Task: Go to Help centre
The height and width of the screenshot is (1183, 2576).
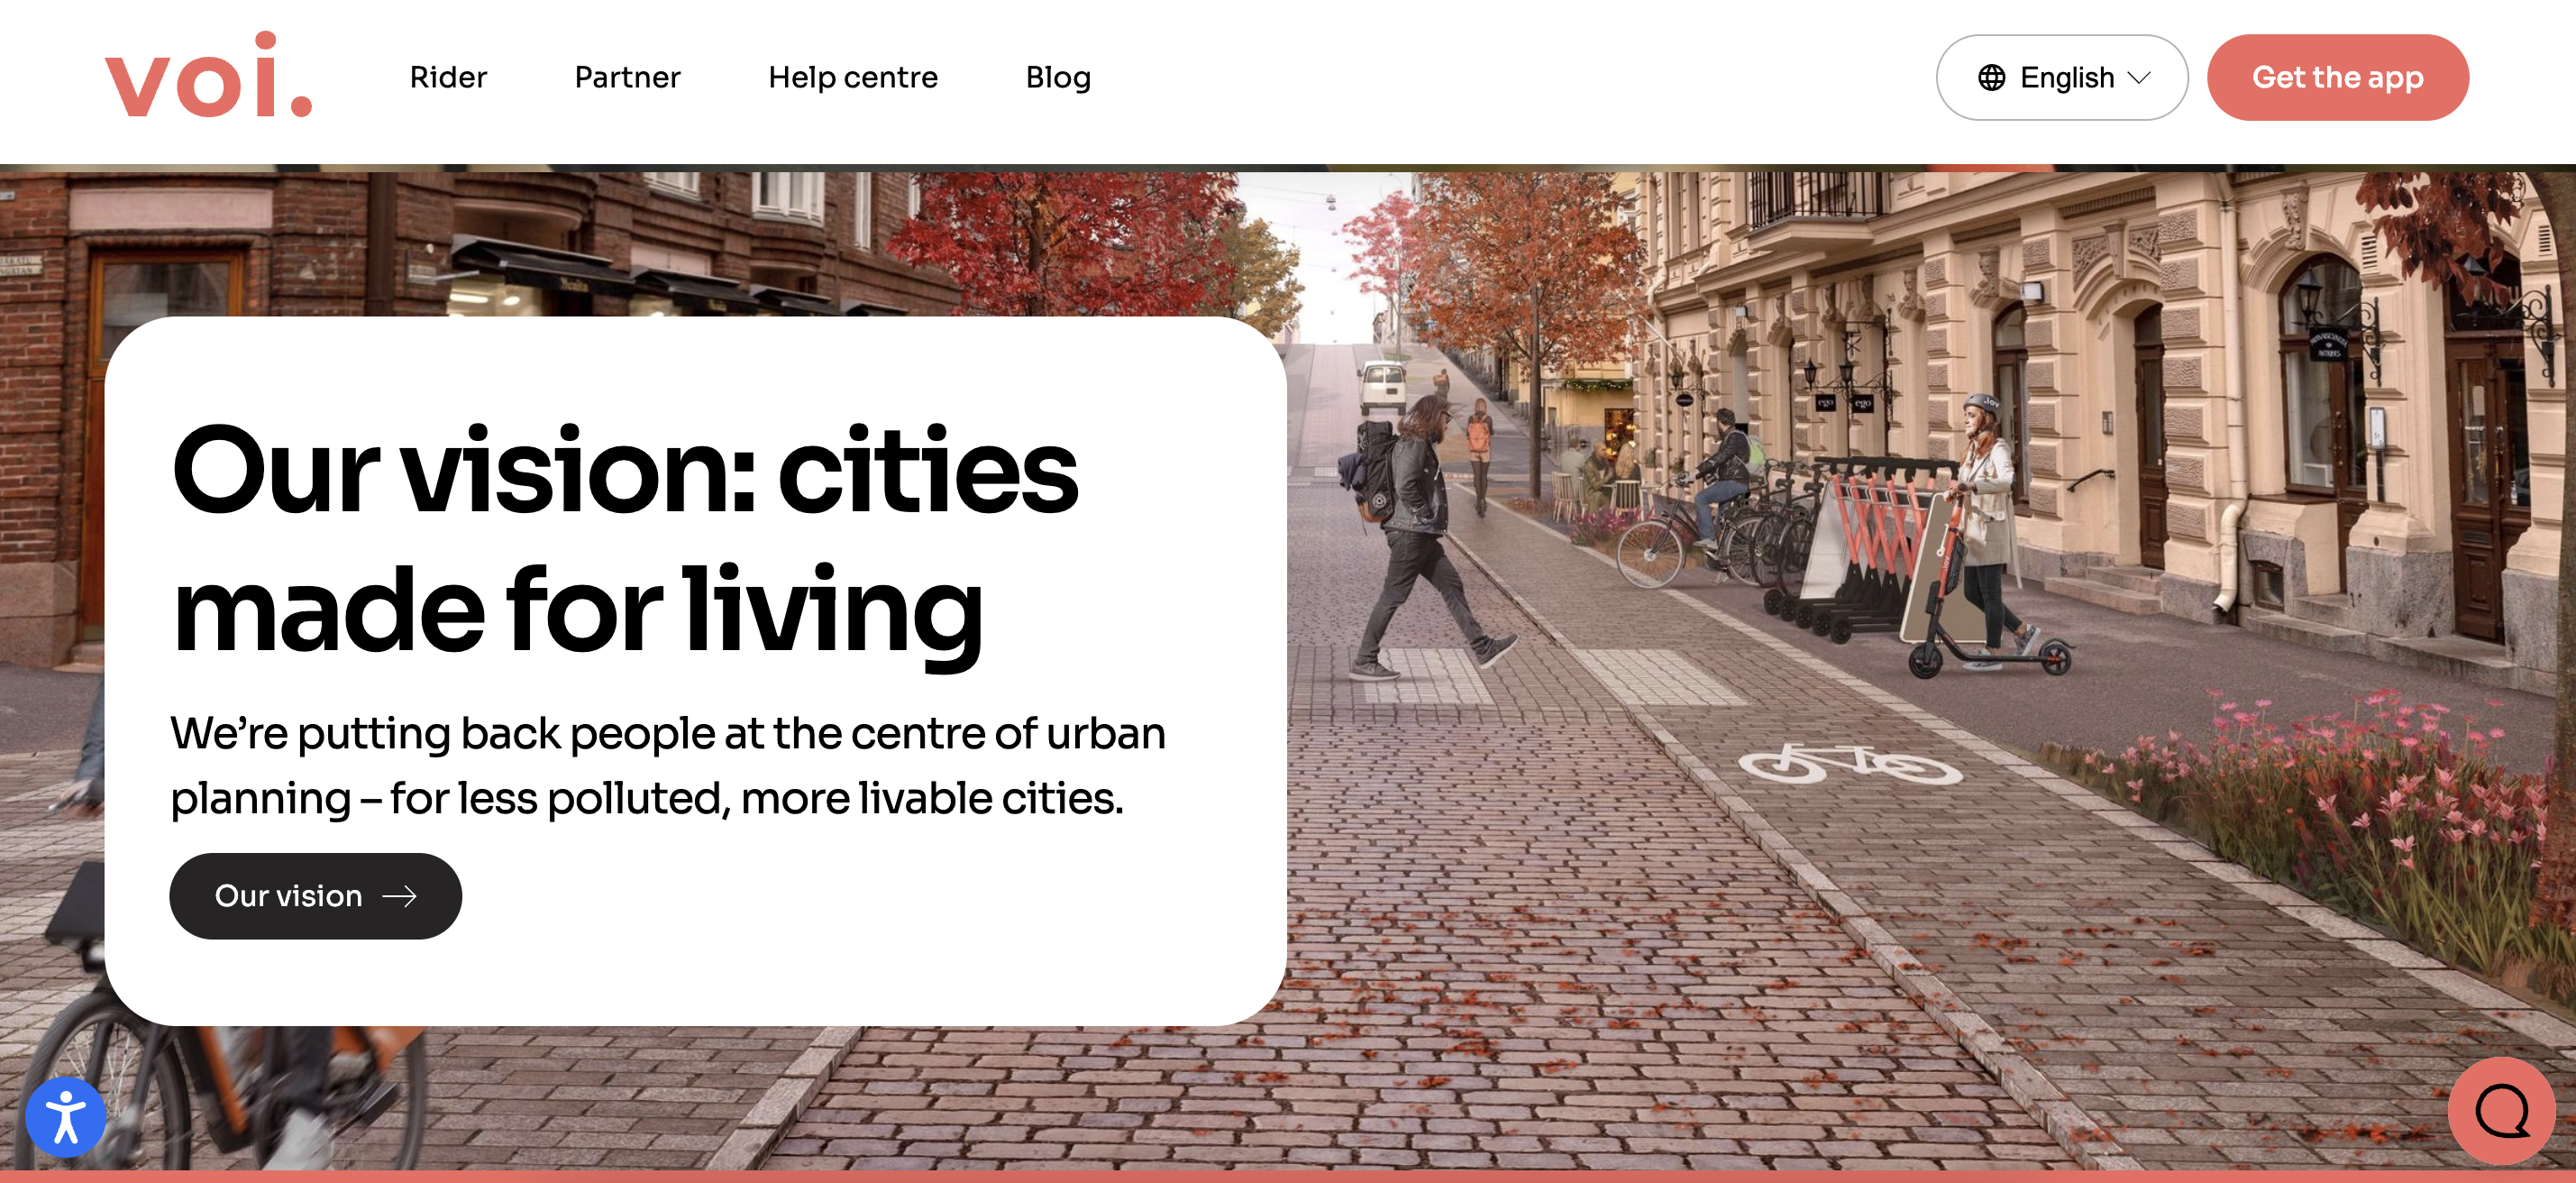Action: [x=853, y=77]
